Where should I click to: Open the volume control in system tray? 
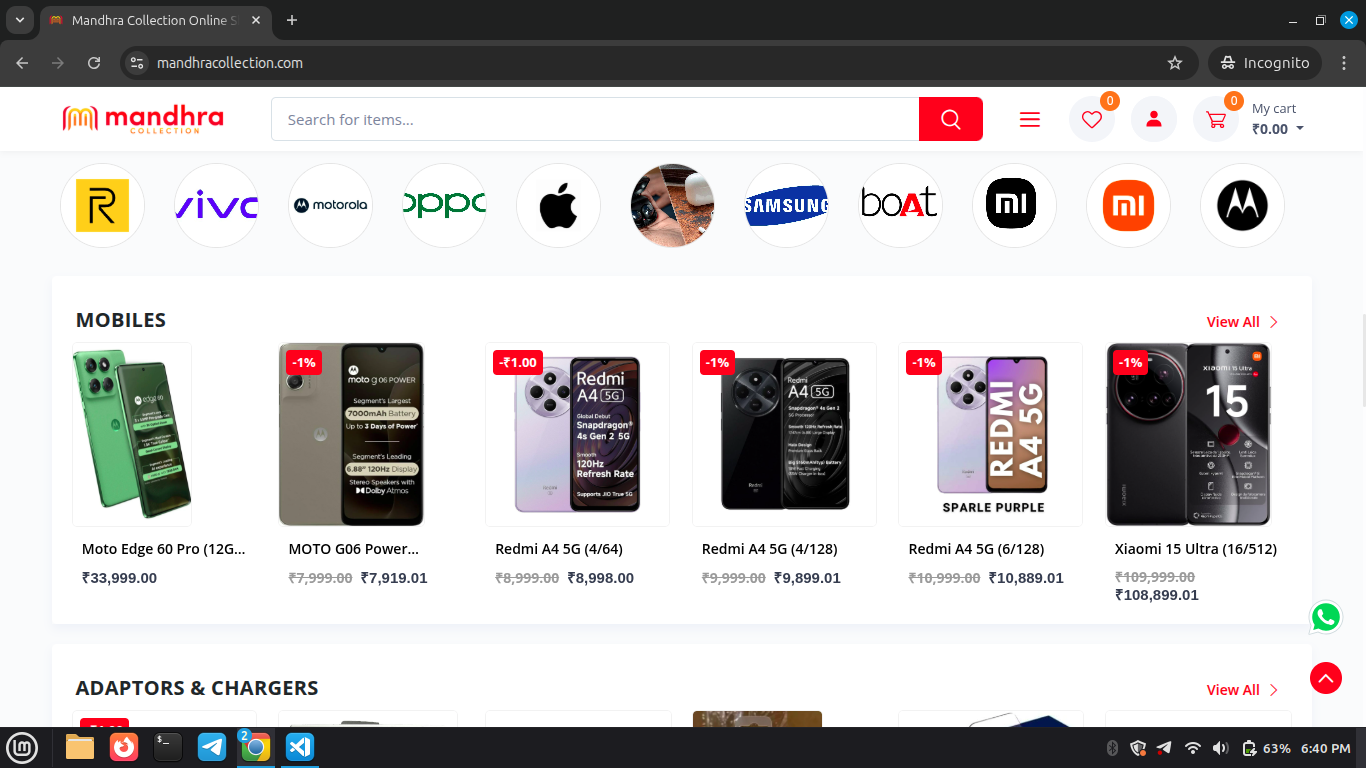coord(1220,748)
